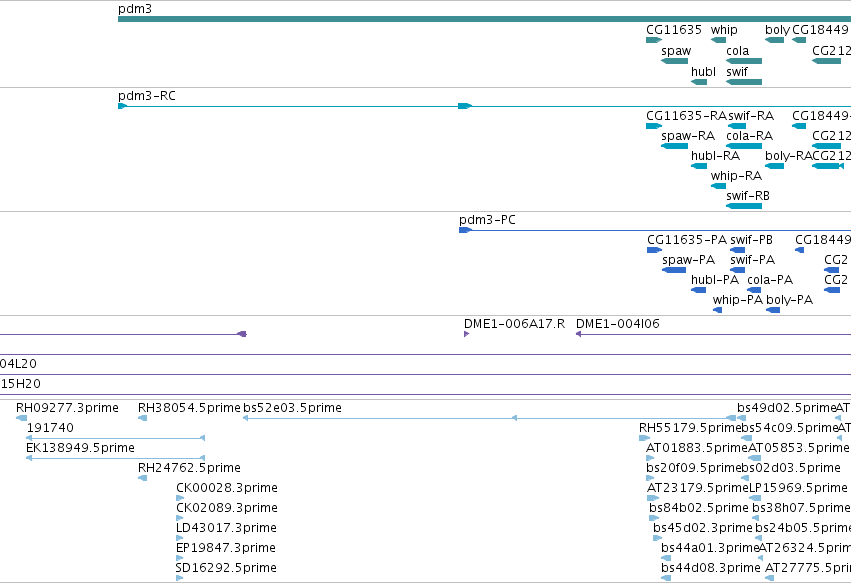Select the AT05853.5prime EST label
Viewport: 851px width, 583px height.
click(799, 448)
